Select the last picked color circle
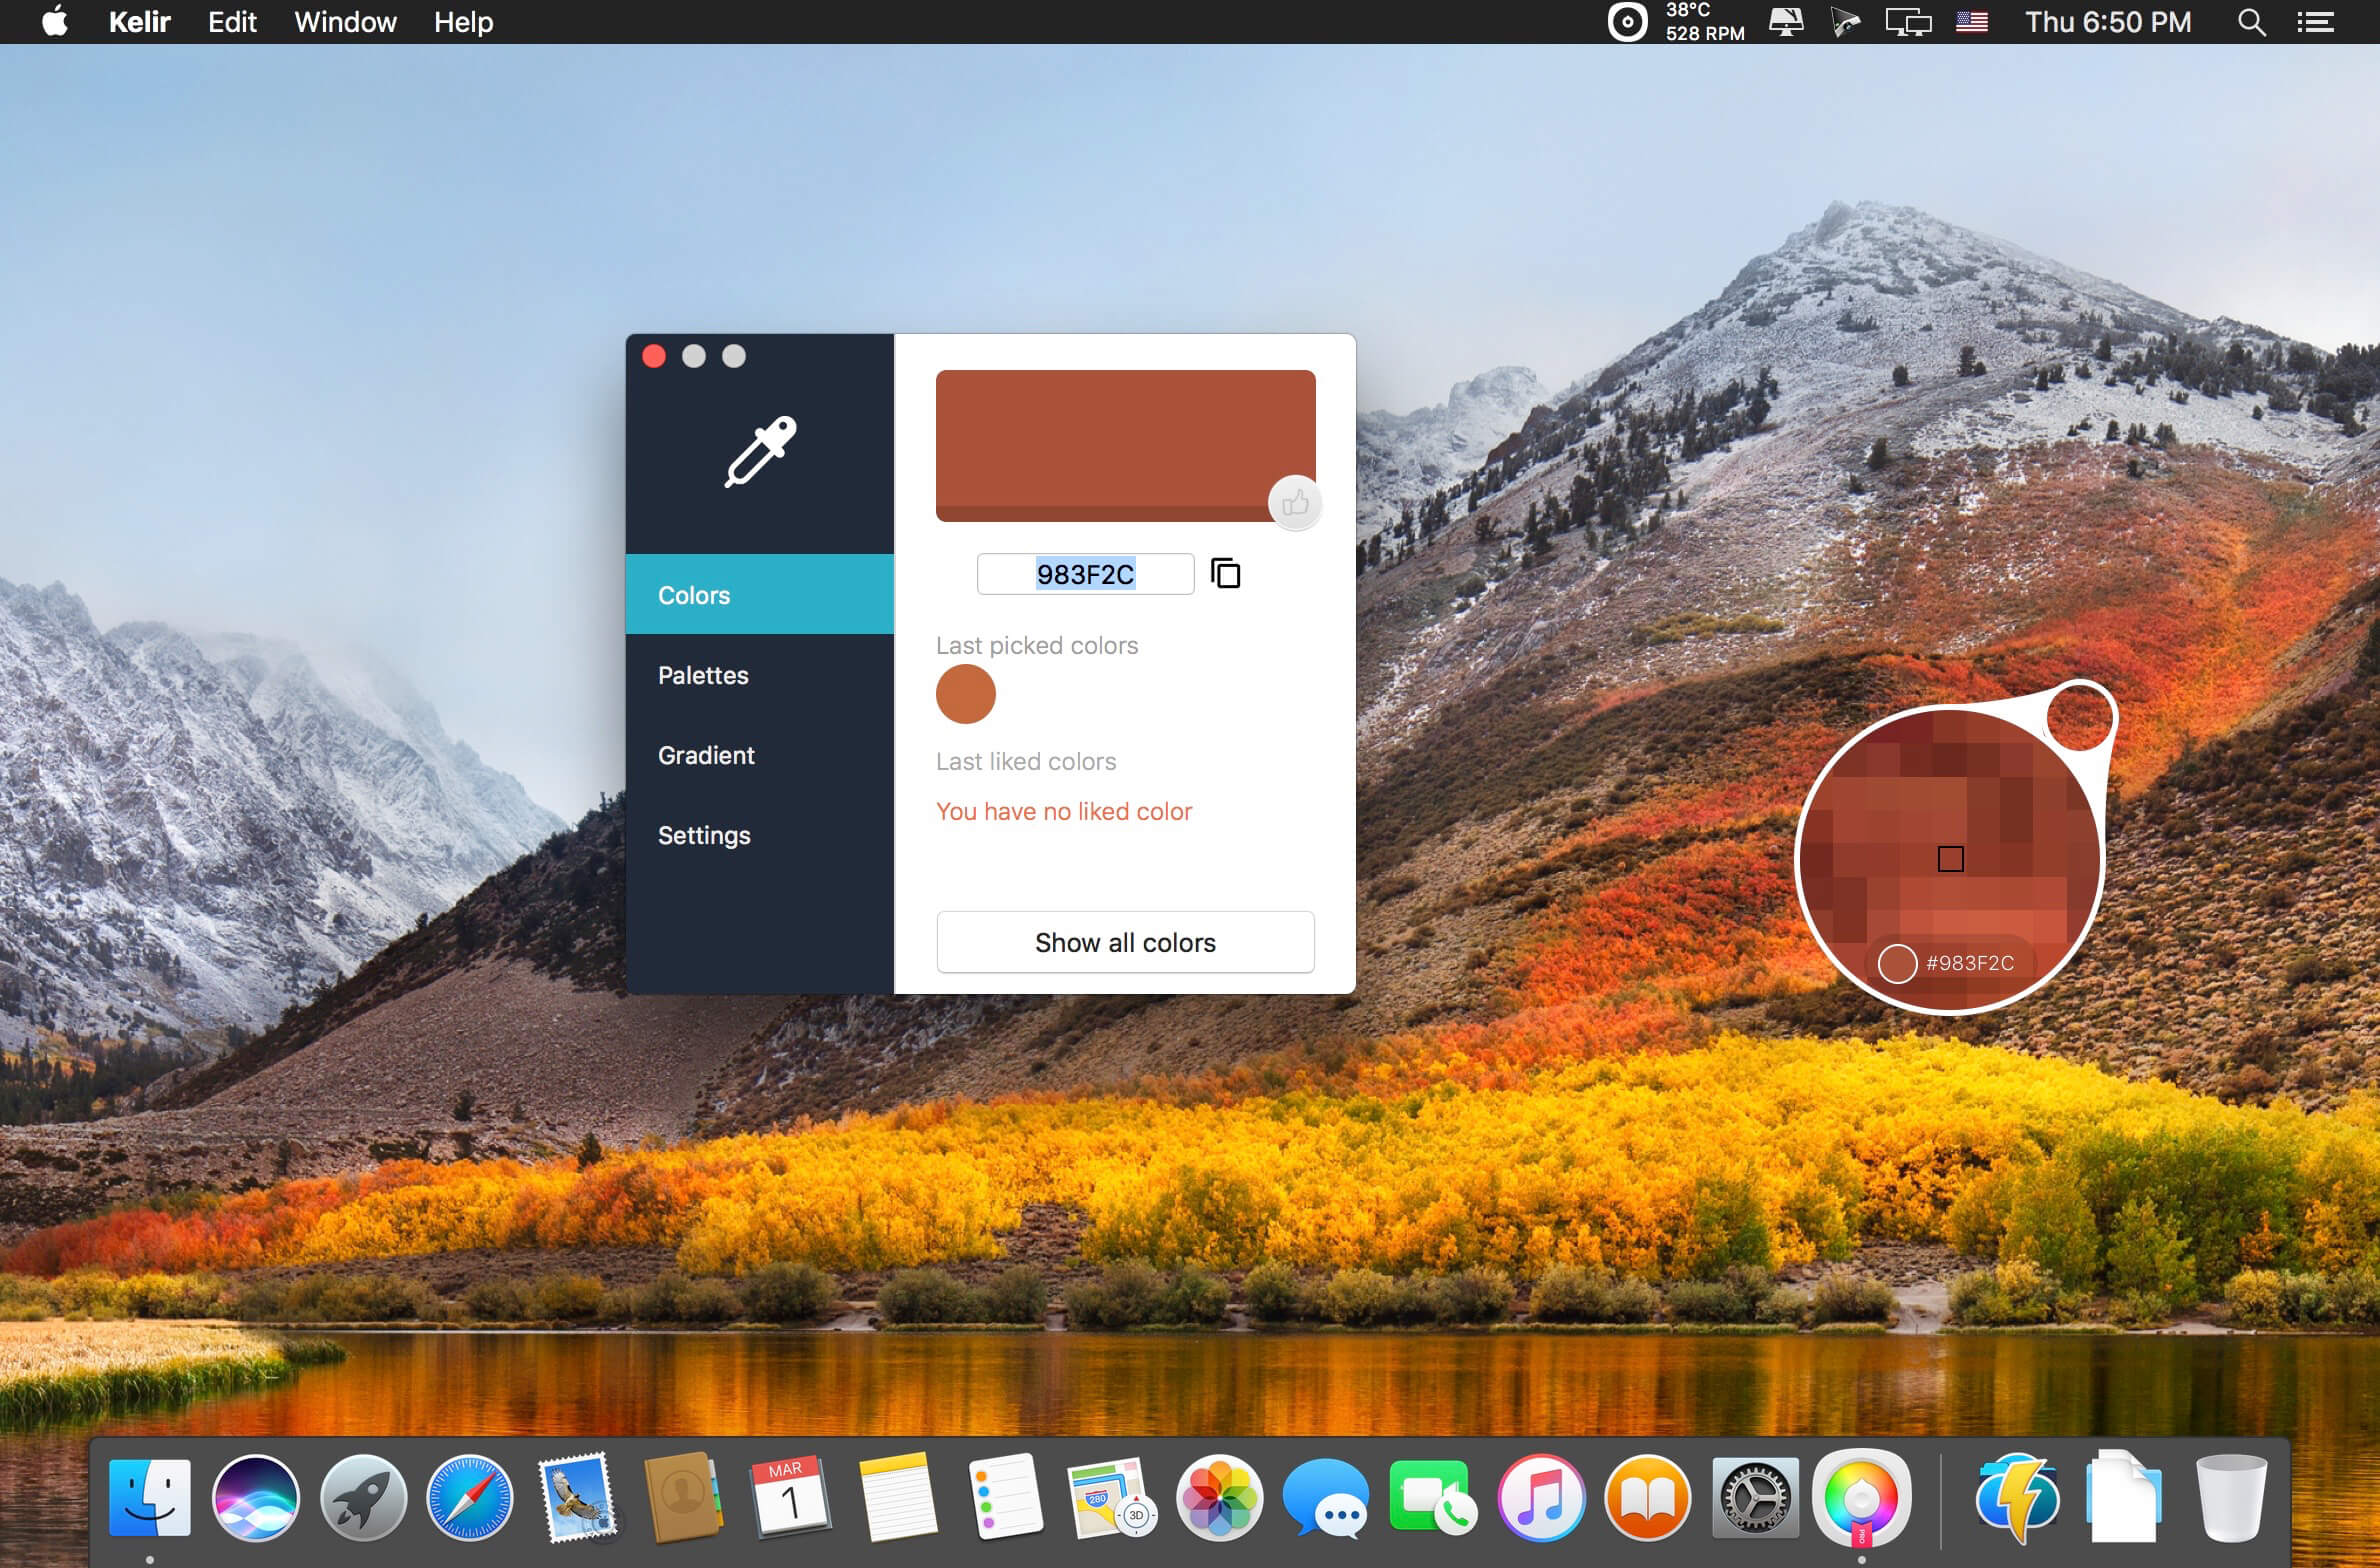This screenshot has height=1568, width=2380. tap(966, 694)
